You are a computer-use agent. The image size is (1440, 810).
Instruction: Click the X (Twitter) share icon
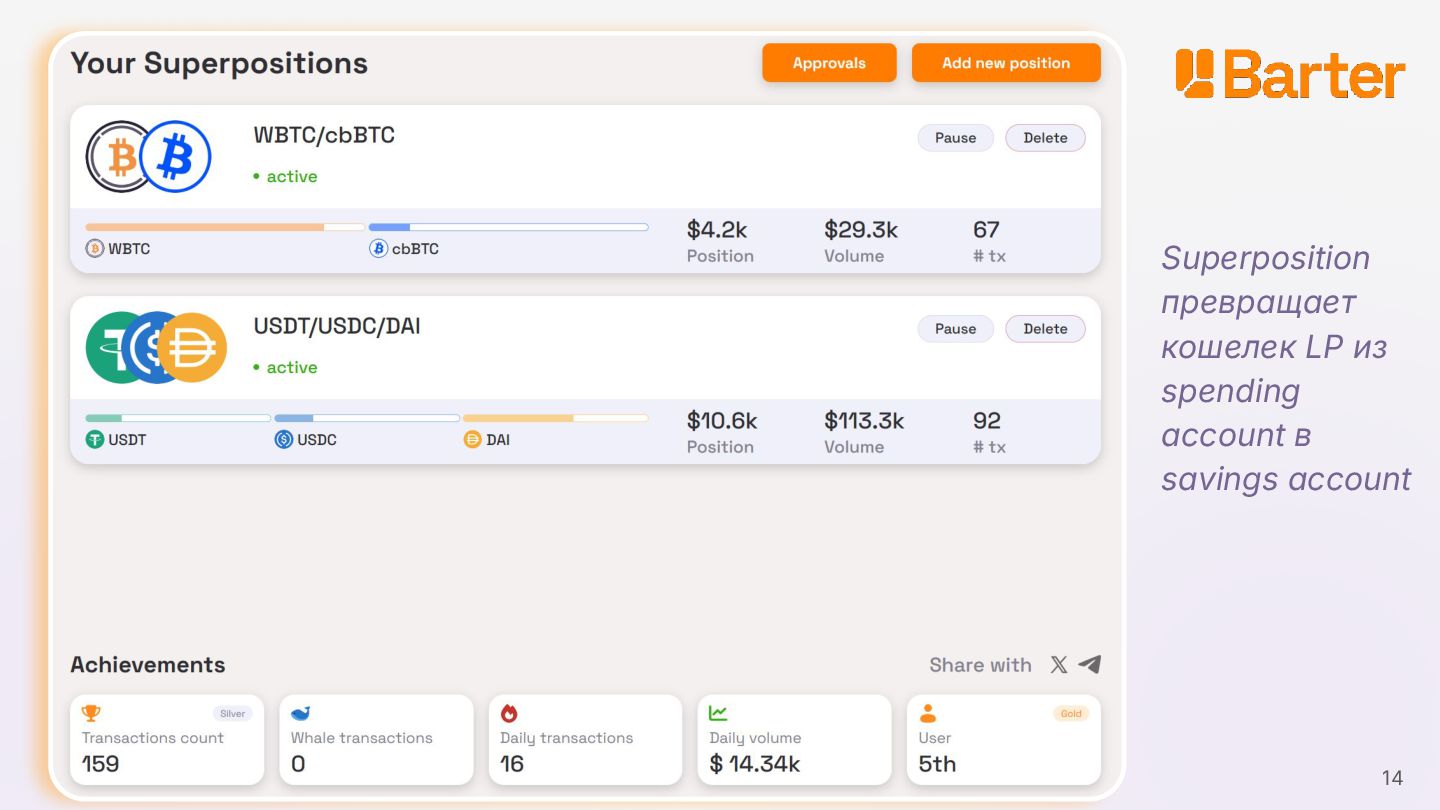1059,665
